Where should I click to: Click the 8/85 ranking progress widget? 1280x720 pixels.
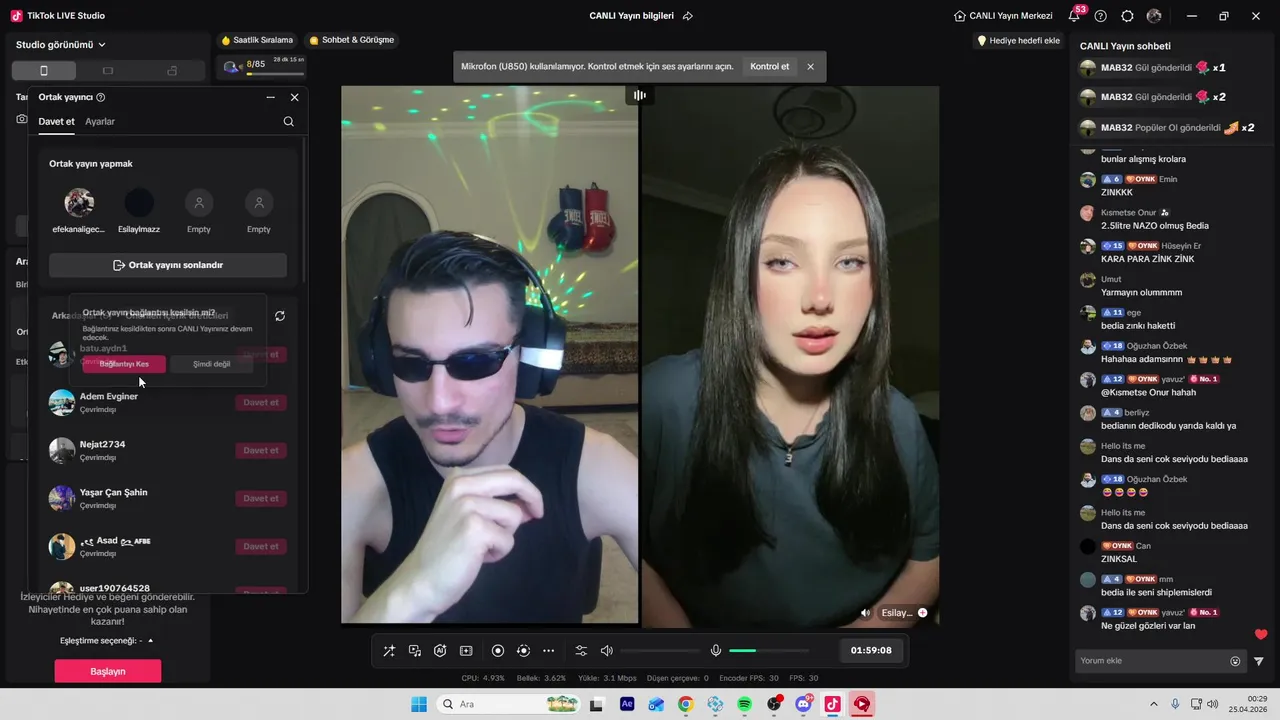(x=263, y=66)
